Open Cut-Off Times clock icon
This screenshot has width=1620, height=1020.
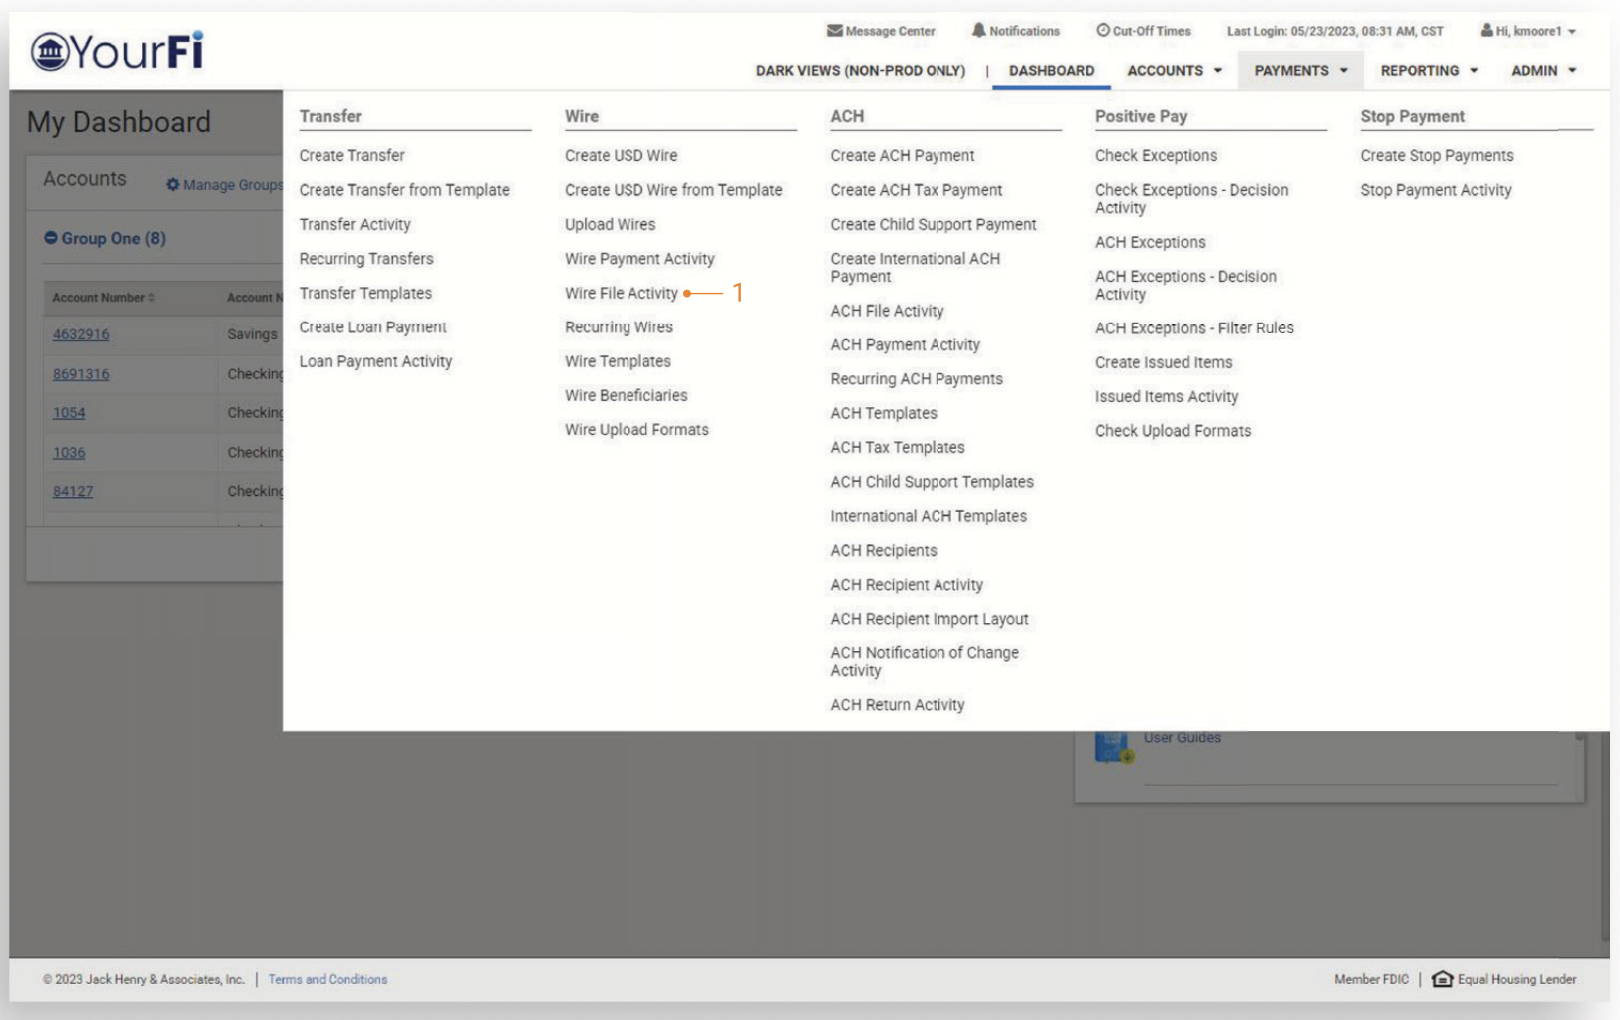1102,31
